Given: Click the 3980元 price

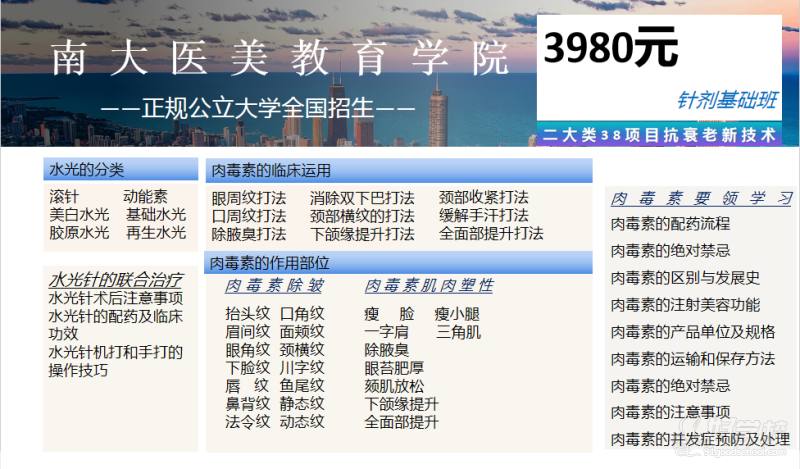Looking at the screenshot, I should tap(611, 47).
